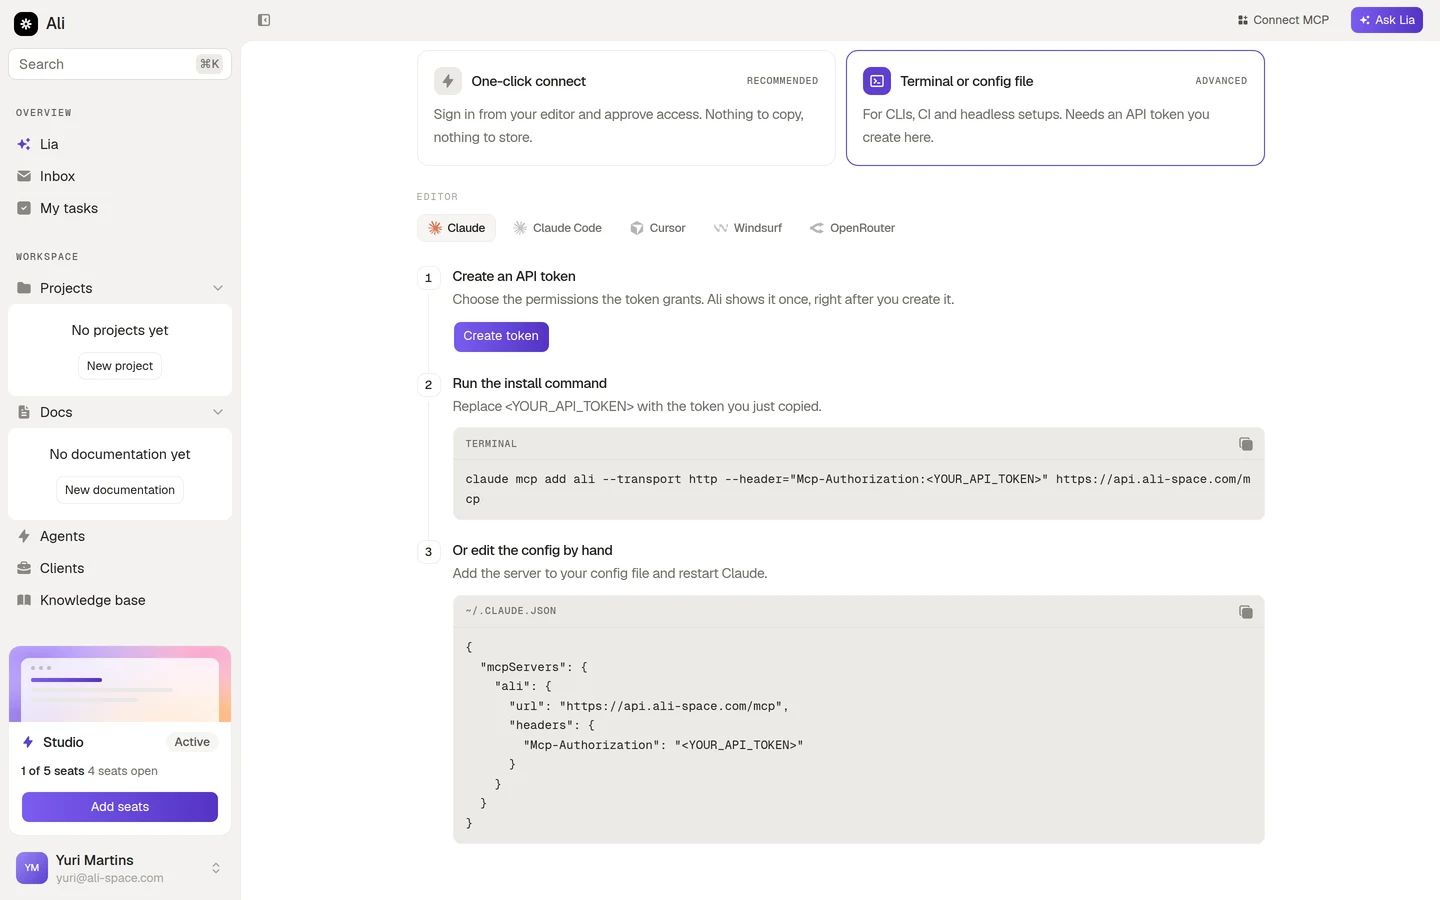Click the claude mcp add command text

(x=858, y=489)
